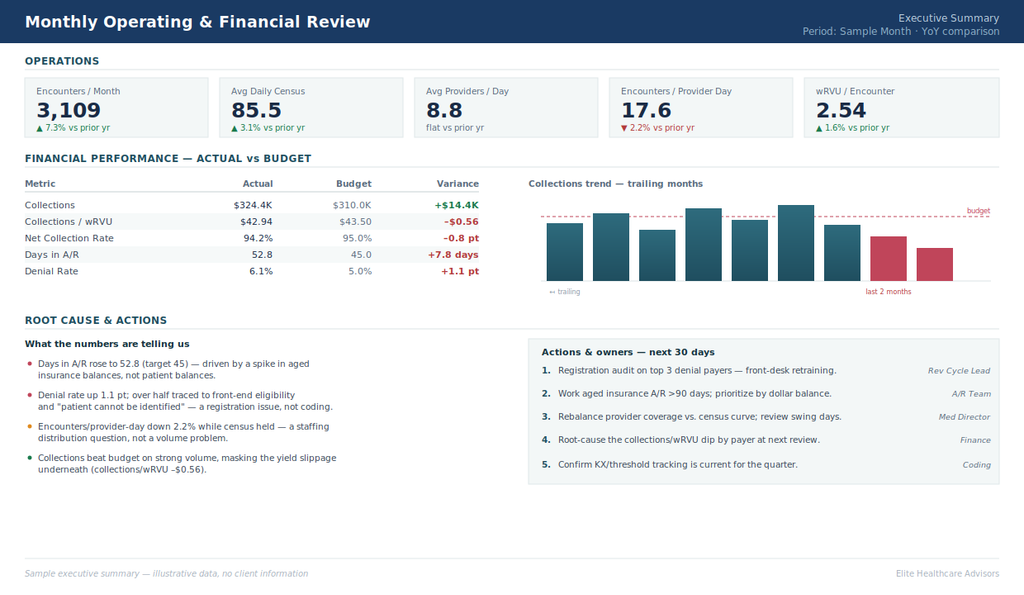Click the 'Finance' owner label

(975, 441)
